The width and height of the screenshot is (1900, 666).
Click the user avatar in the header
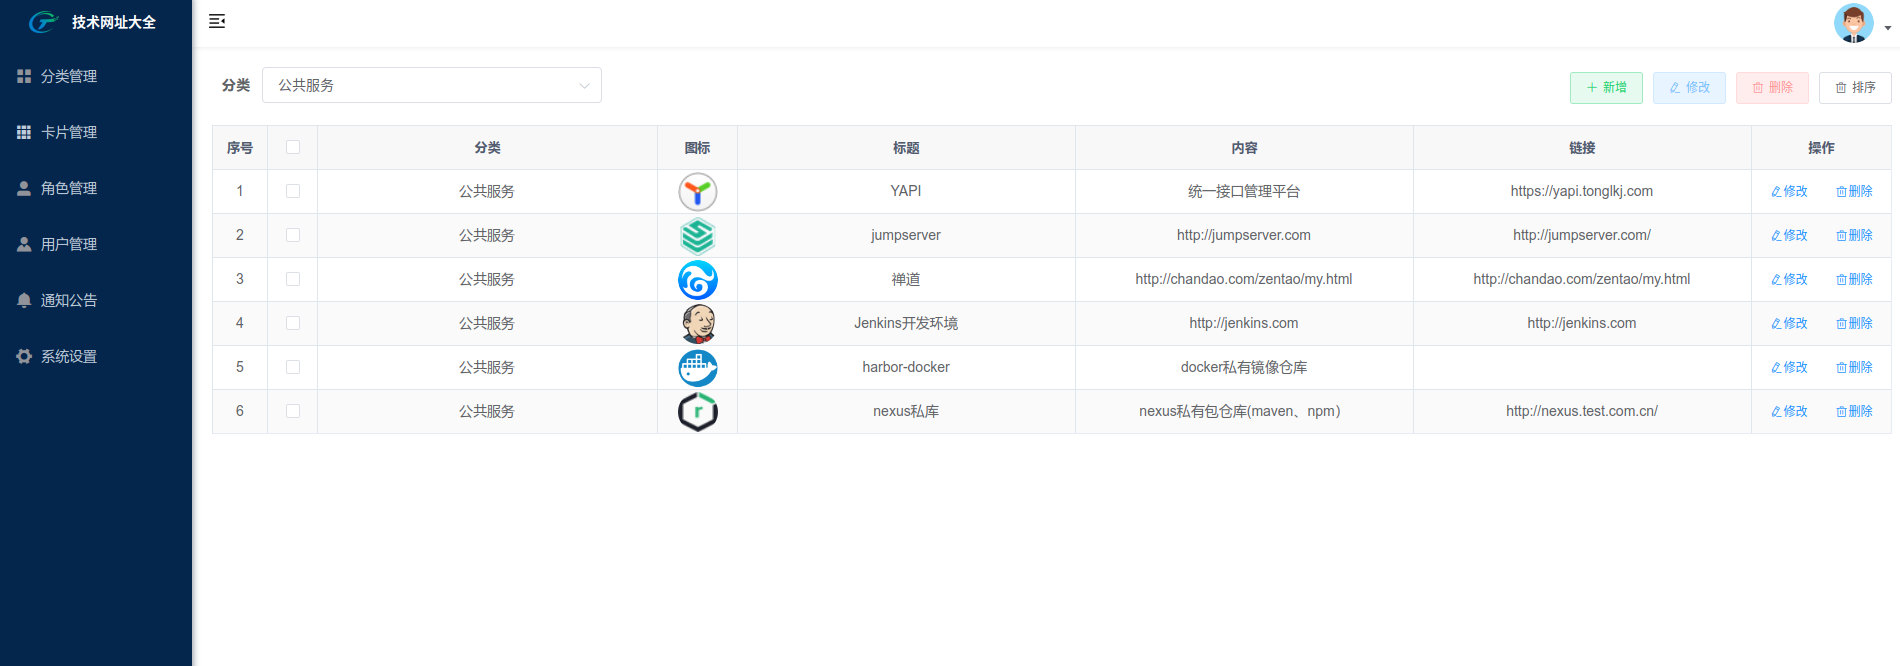pos(1853,23)
